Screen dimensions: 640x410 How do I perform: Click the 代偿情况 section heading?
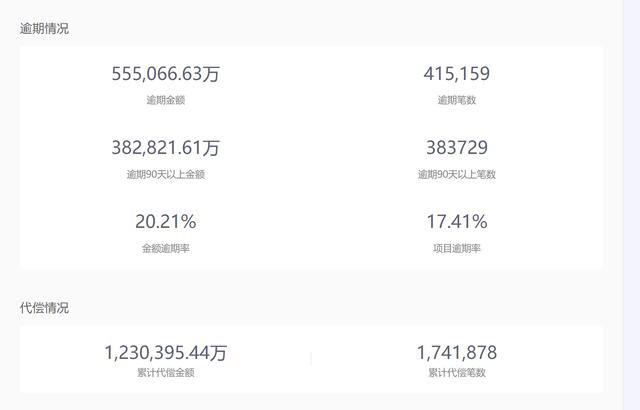click(44, 308)
